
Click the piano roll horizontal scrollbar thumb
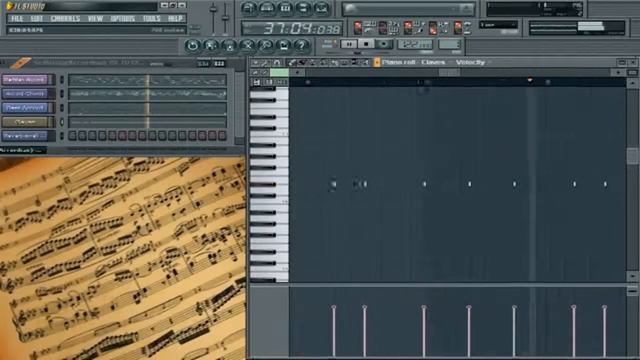point(449,73)
